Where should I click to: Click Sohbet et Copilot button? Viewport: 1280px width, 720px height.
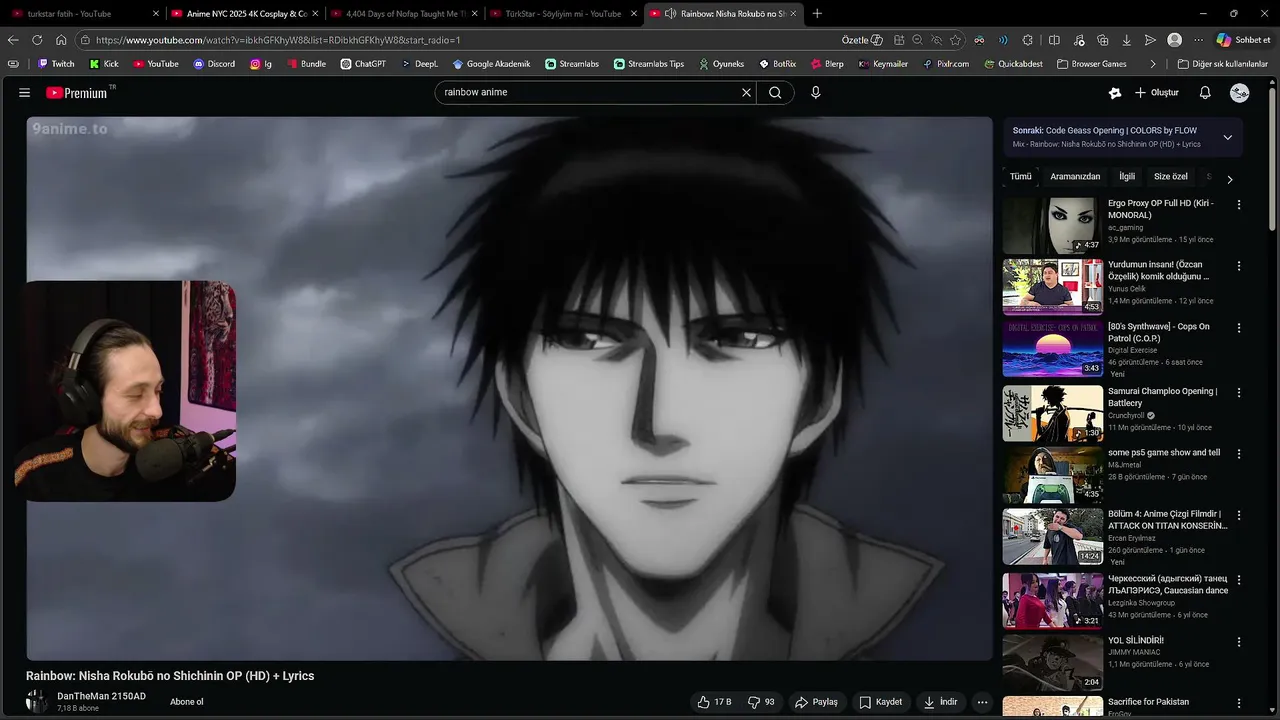click(1243, 40)
